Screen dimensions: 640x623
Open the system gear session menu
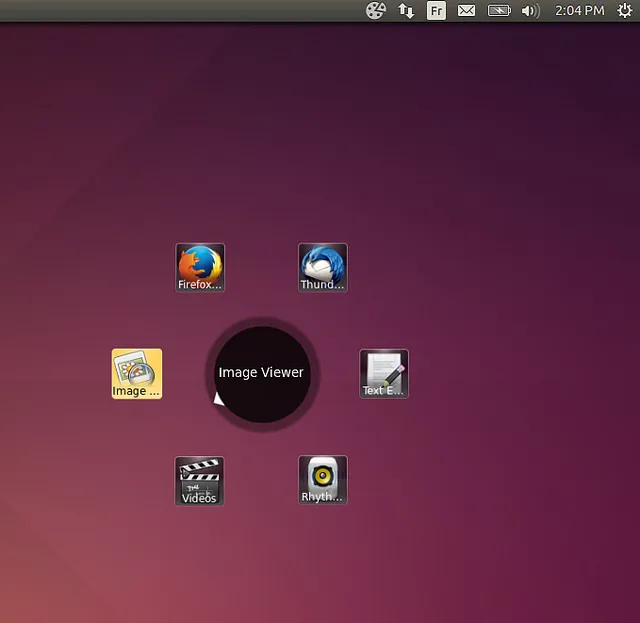pyautogui.click(x=624, y=11)
